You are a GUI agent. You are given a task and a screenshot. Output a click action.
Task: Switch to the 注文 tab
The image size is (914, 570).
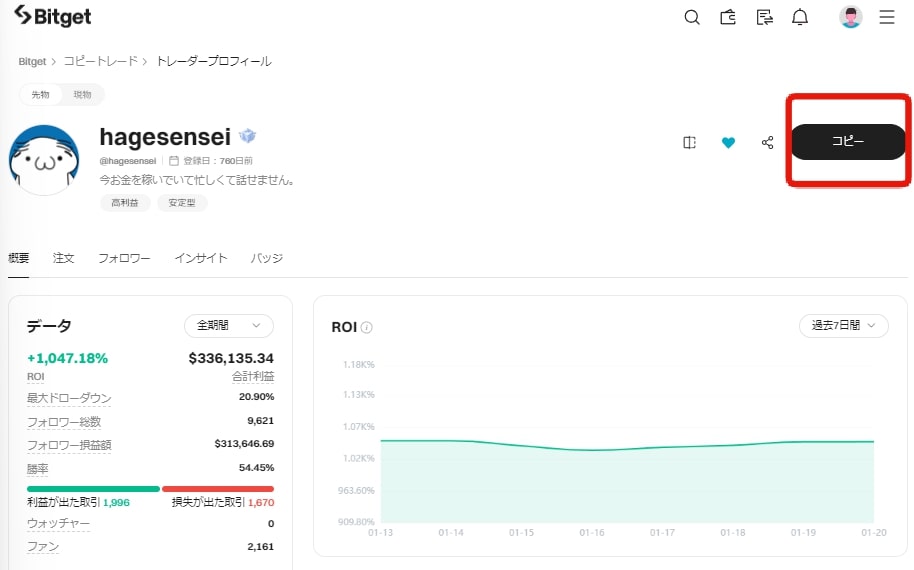(x=63, y=258)
